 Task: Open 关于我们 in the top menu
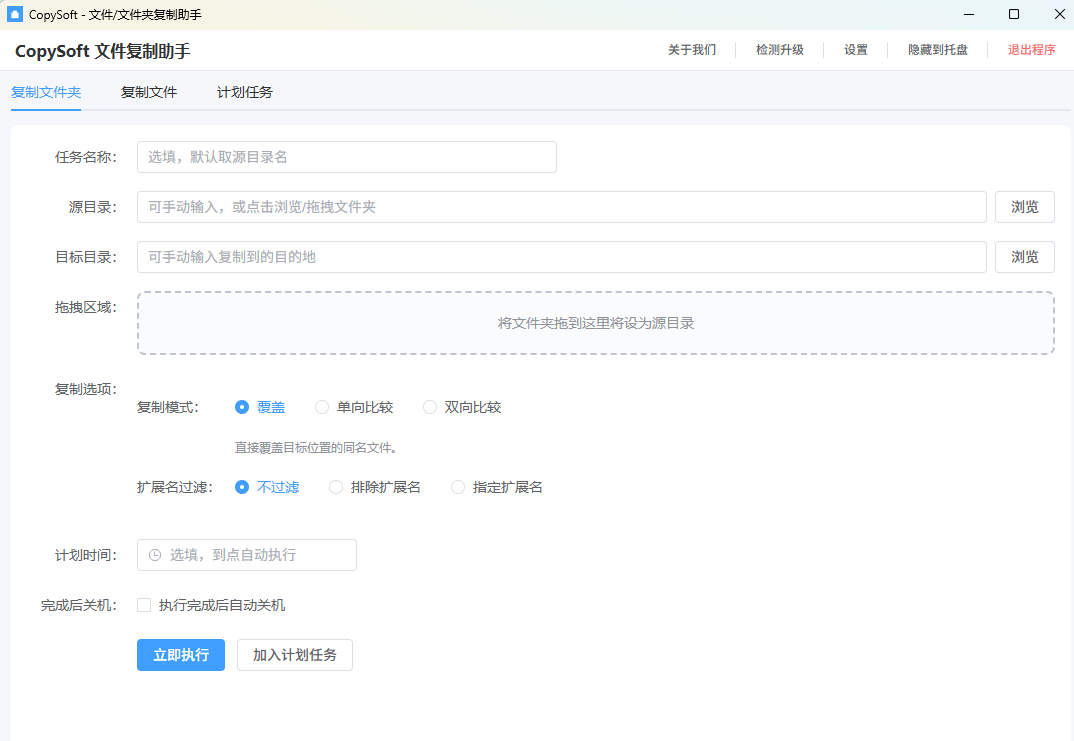click(x=692, y=50)
